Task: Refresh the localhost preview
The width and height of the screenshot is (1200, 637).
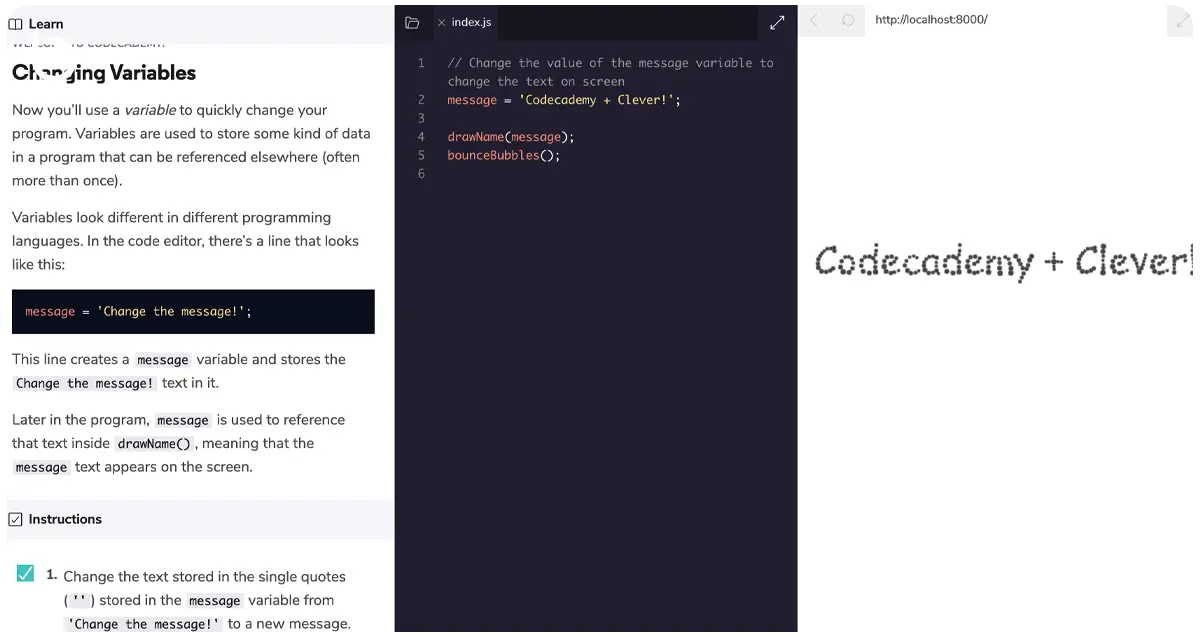Action: 848,20
